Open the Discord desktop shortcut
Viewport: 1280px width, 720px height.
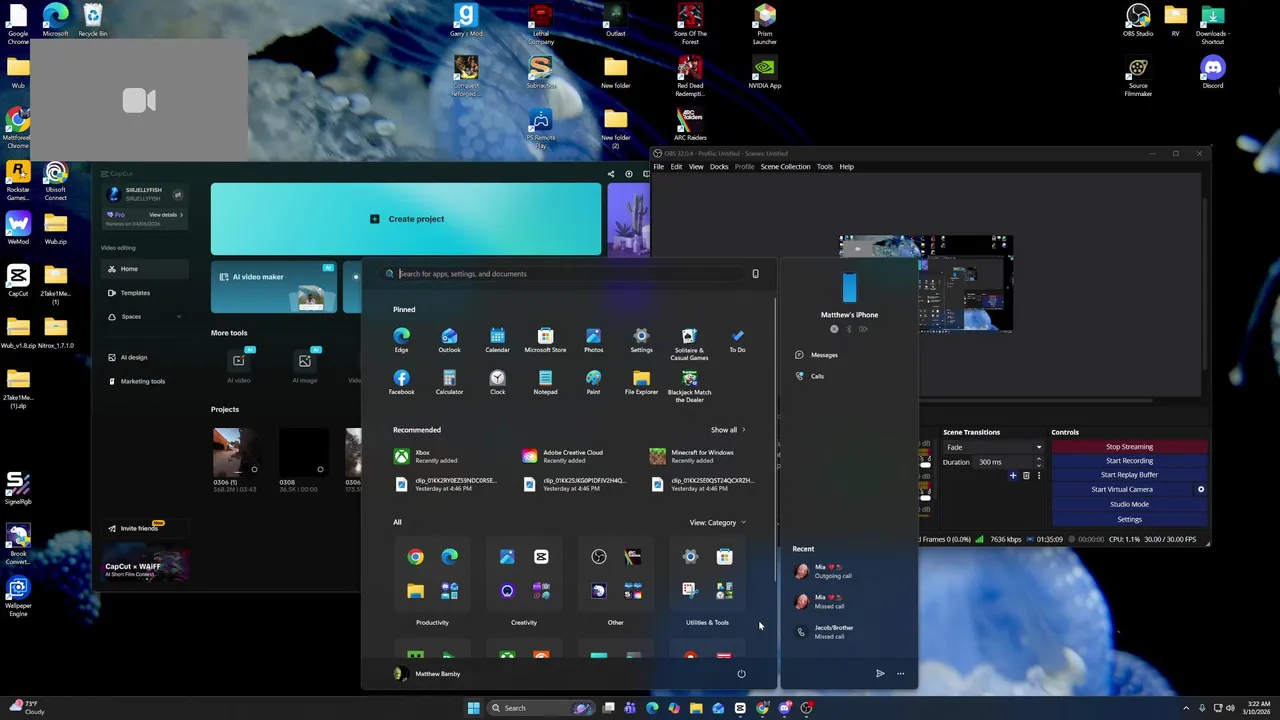1213,72
